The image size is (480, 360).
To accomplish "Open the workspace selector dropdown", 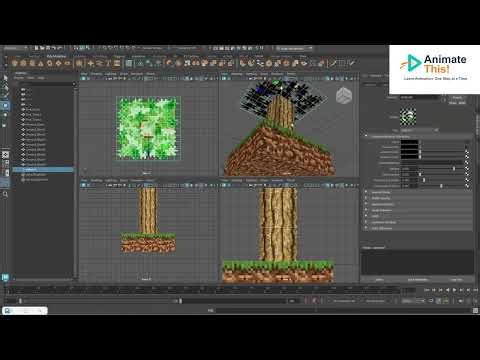I will [295, 48].
